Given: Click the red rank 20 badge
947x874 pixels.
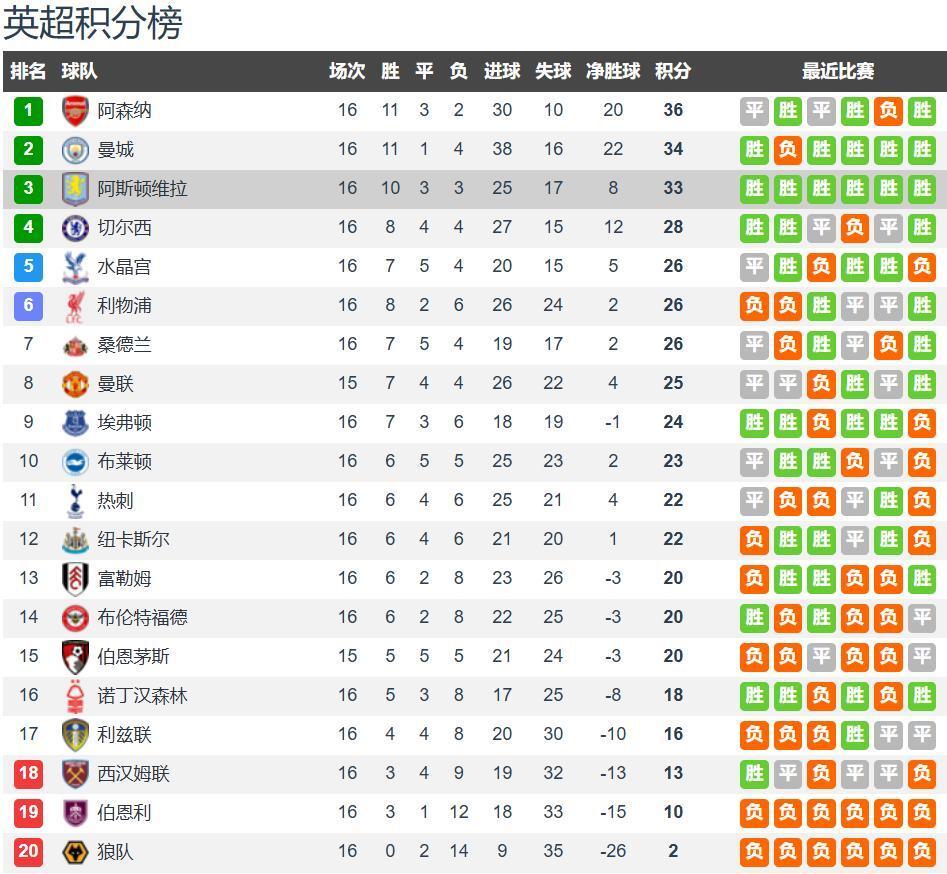Looking at the screenshot, I should [x=28, y=851].
